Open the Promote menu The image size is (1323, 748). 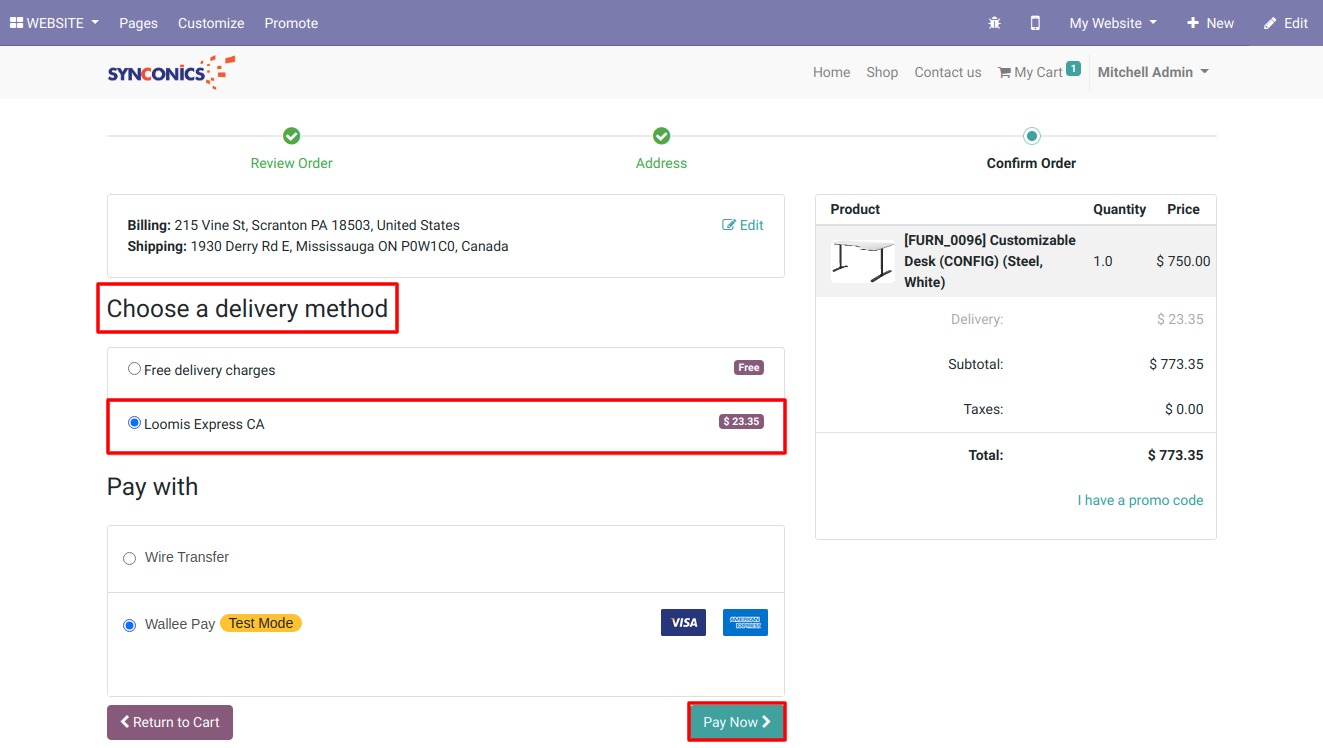(291, 23)
